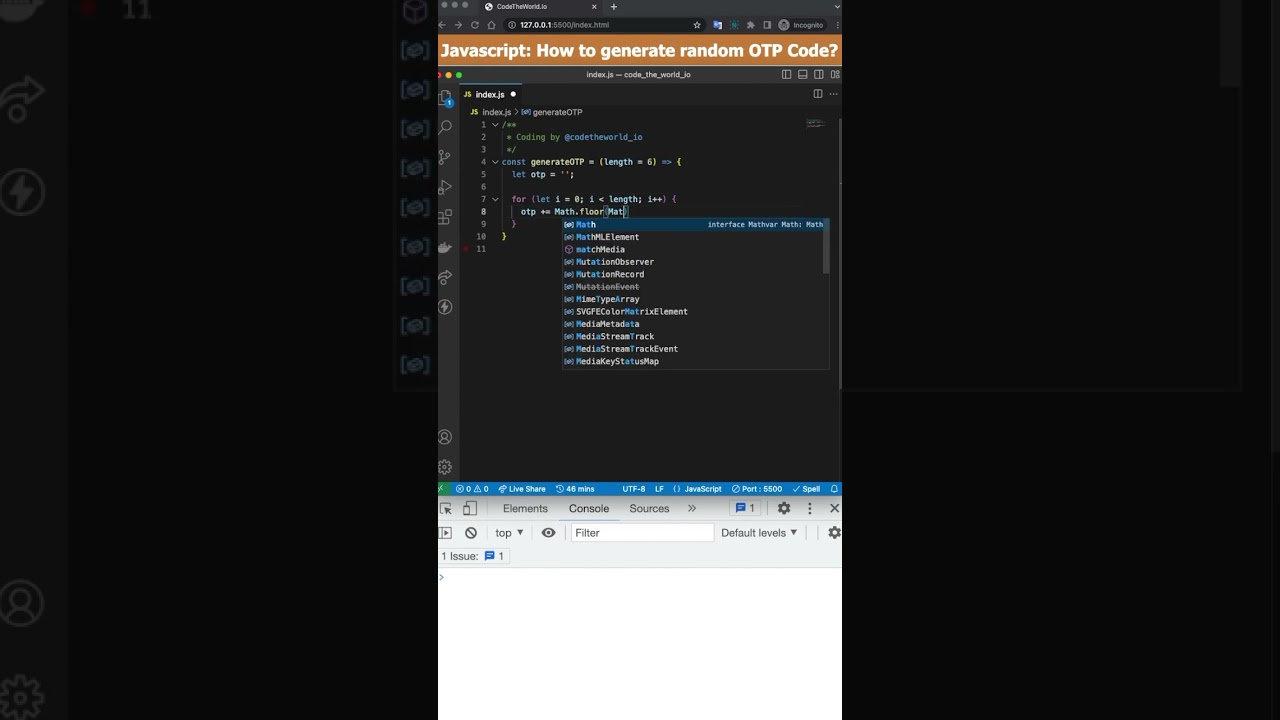The height and width of the screenshot is (720, 1280).
Task: Open VS Code notifications bell
Action: (x=834, y=489)
